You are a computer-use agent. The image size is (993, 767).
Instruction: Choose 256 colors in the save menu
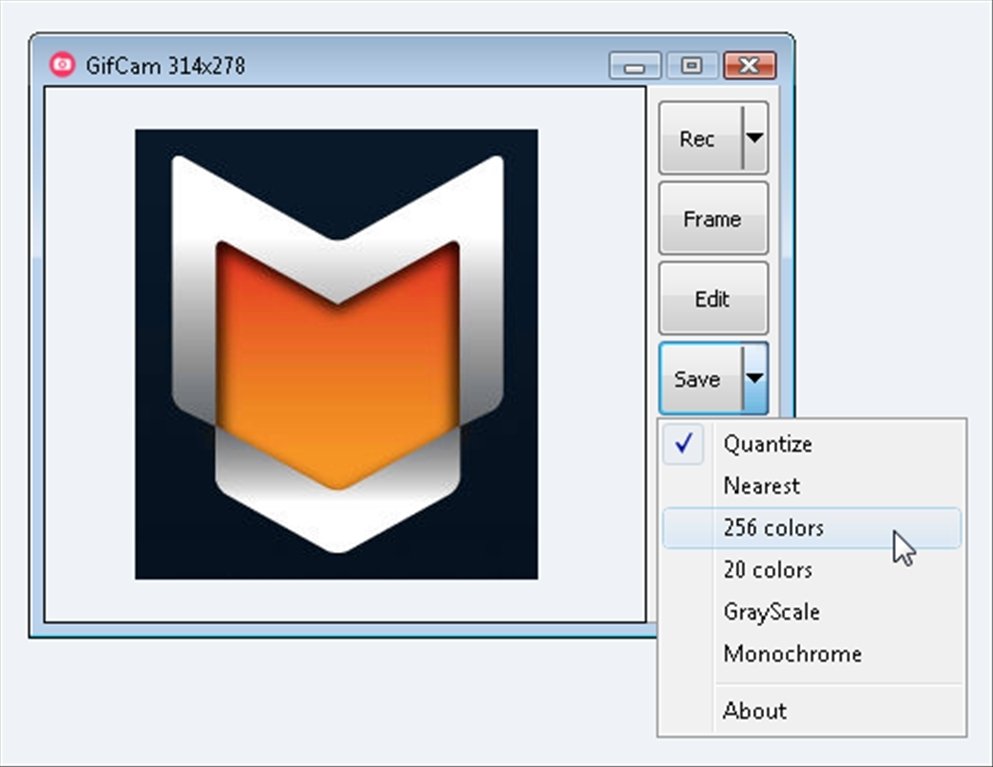tap(812, 528)
